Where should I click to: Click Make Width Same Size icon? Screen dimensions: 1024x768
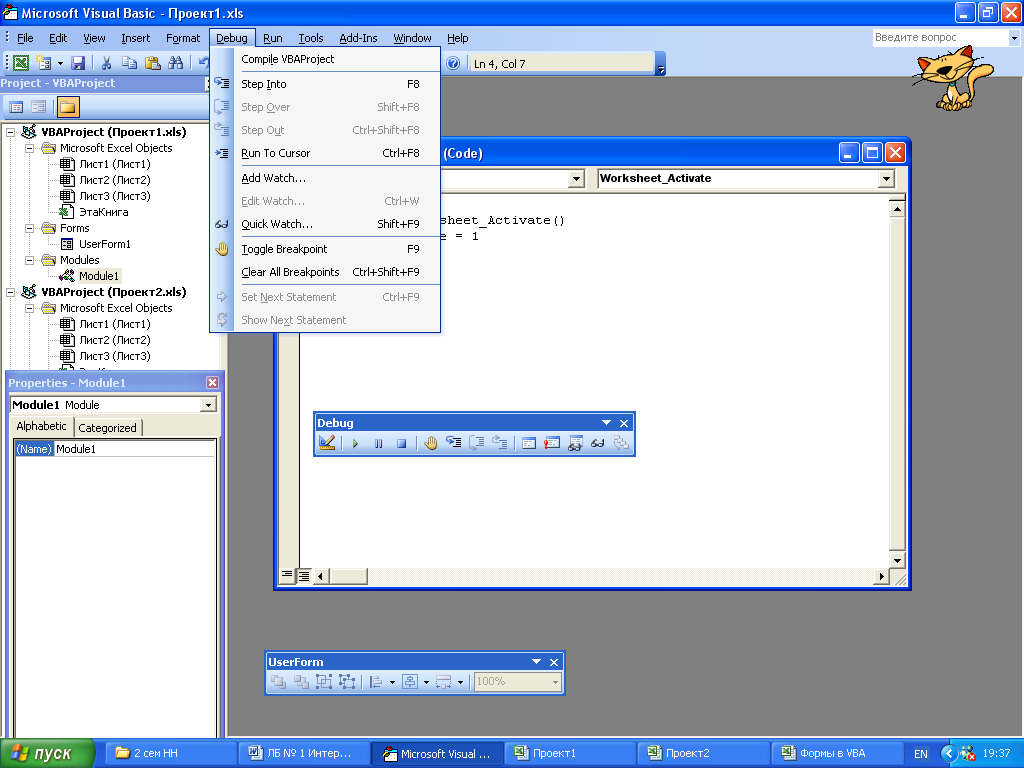(443, 682)
